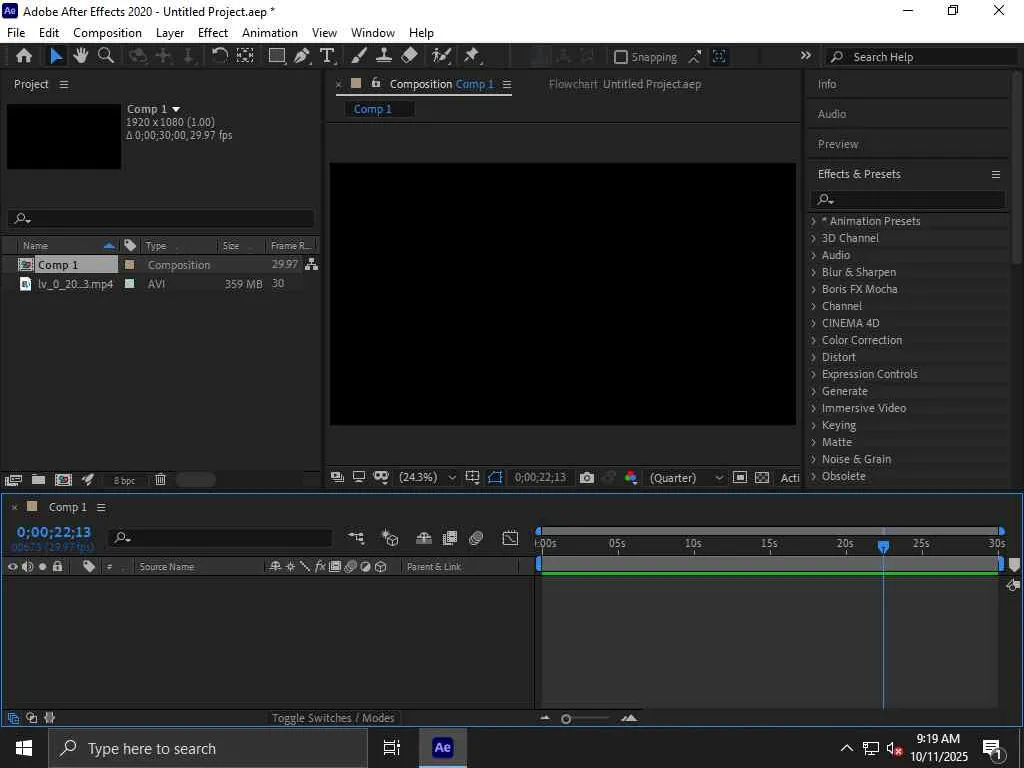The image size is (1024, 768).
Task: Open Windows Task View on taskbar
Action: point(391,748)
